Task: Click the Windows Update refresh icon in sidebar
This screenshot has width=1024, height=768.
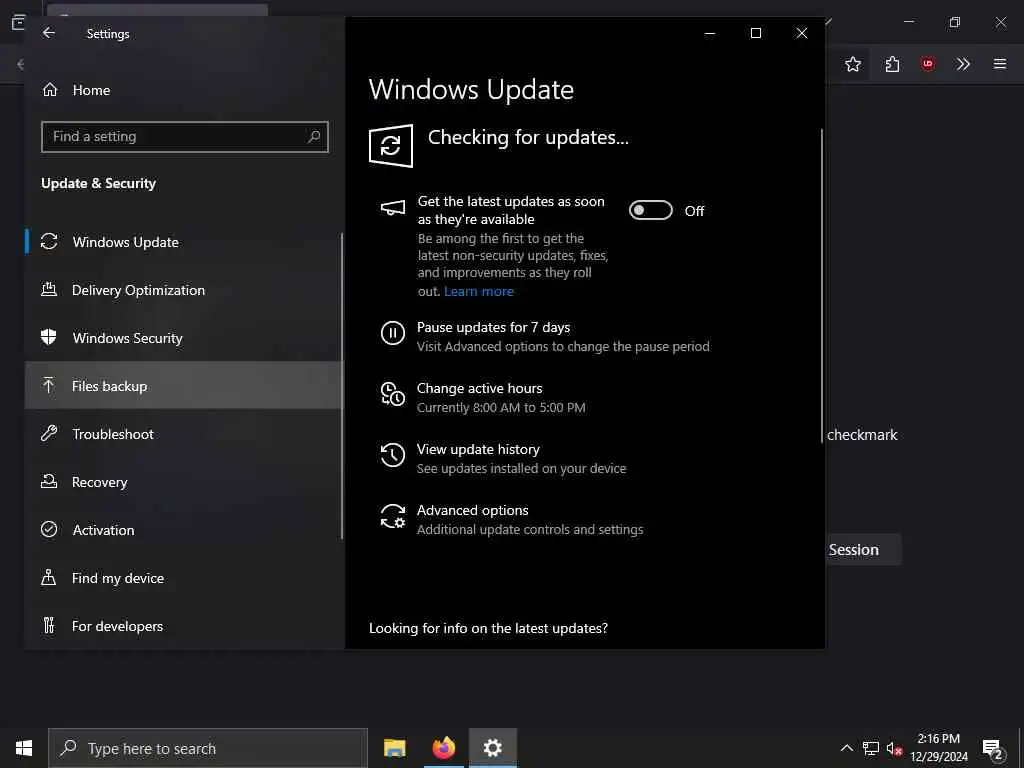Action: point(49,242)
